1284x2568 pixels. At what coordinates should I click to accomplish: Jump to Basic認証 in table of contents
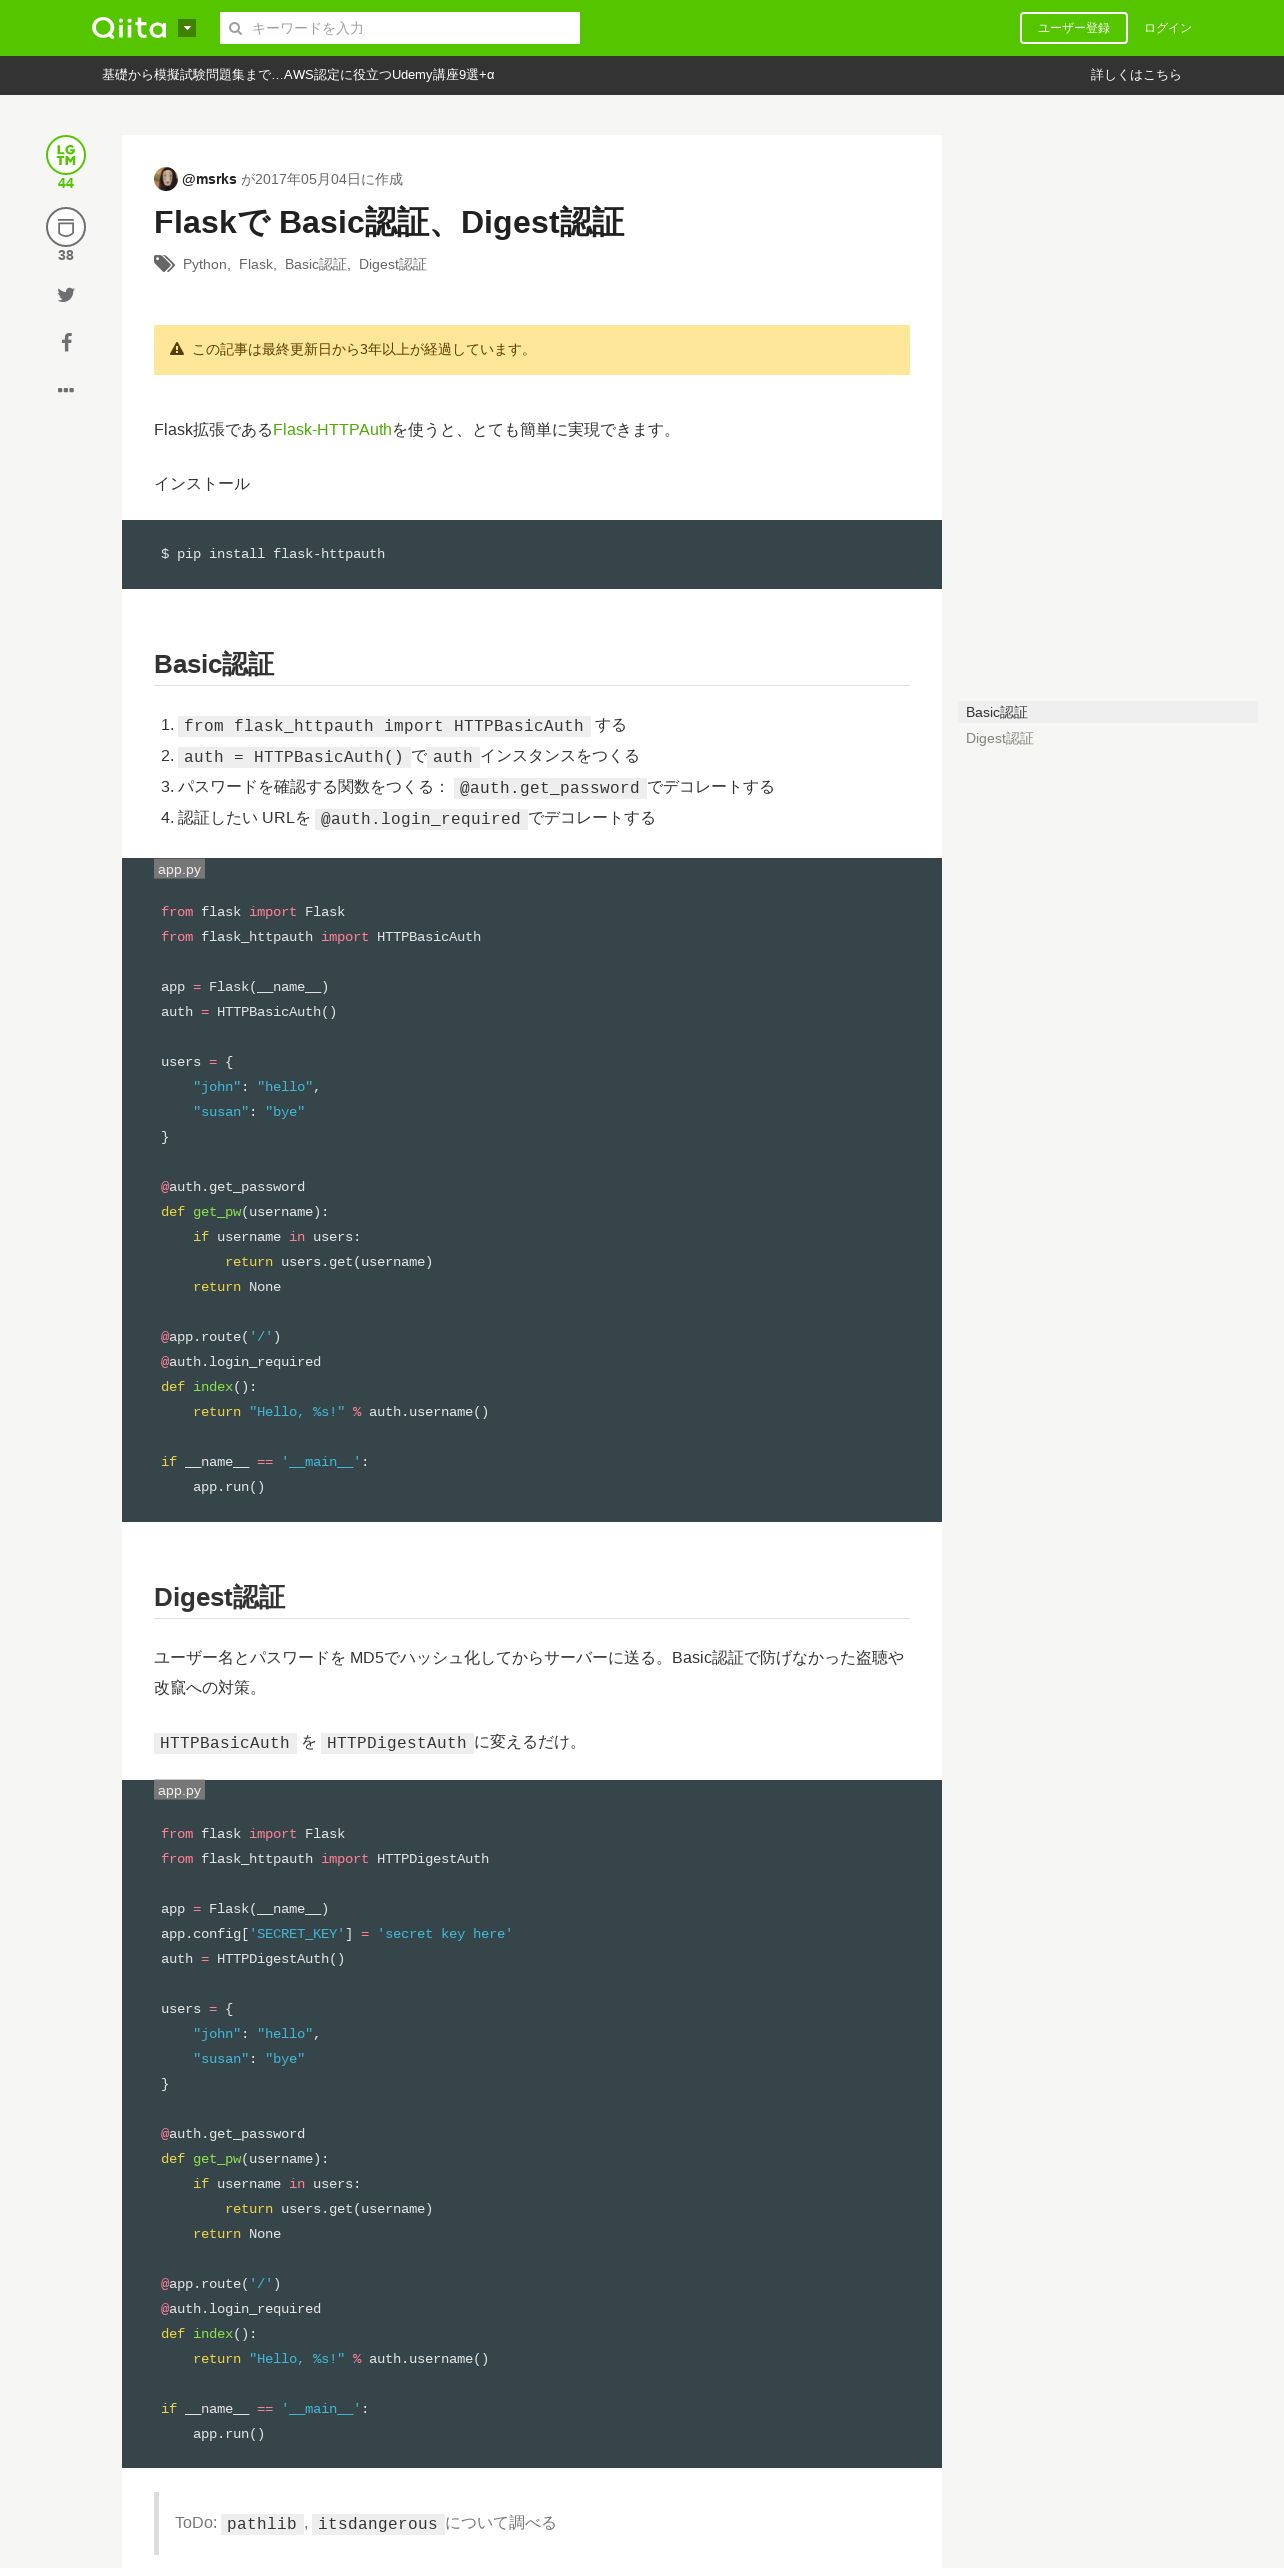[x=997, y=712]
